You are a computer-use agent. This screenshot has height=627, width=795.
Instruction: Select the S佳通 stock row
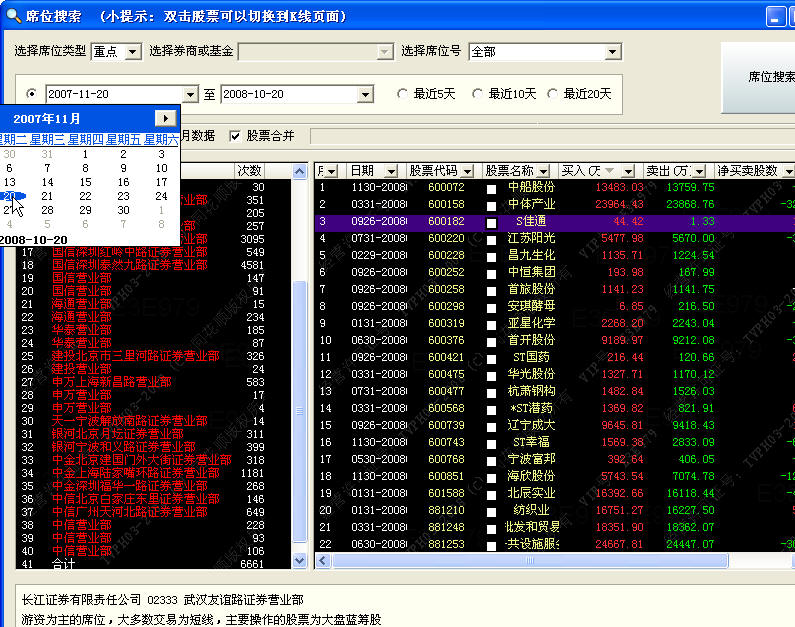click(x=532, y=221)
